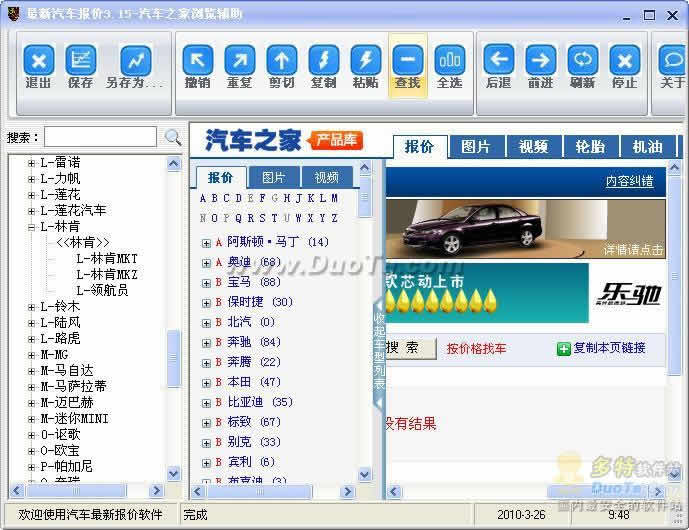Viewport: 689px width, 530px height.
Task: Click the brand list horizontal scrollbar thumb
Action: [260, 491]
